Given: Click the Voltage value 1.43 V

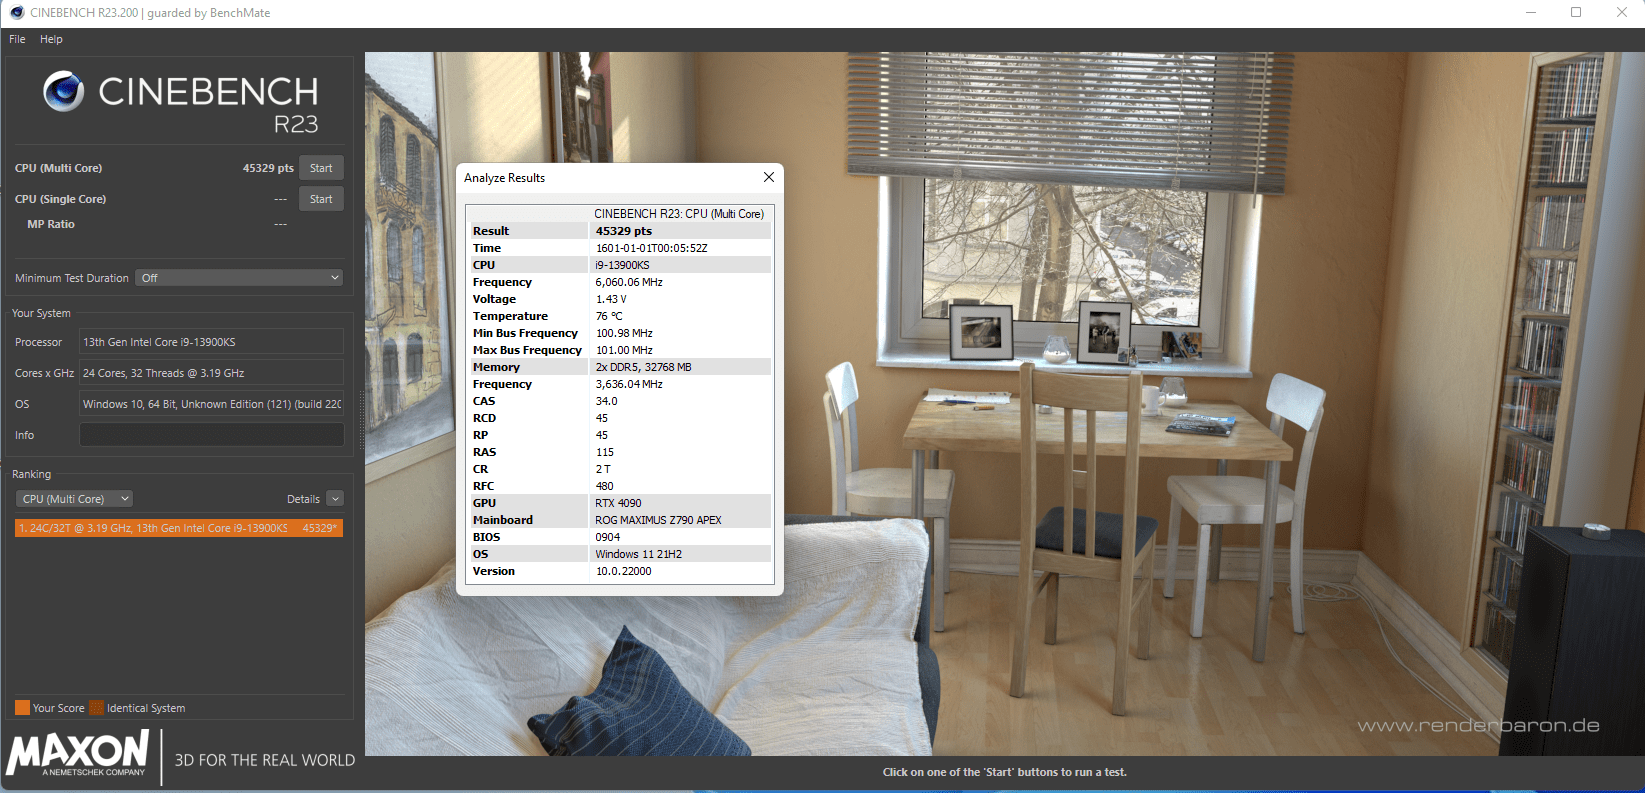Looking at the screenshot, I should (611, 299).
